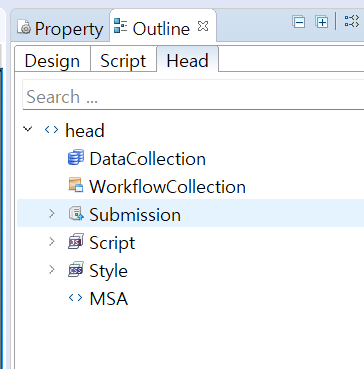This screenshot has height=369, width=364.
Task: Open the Design sub-tab
Action: [52, 61]
